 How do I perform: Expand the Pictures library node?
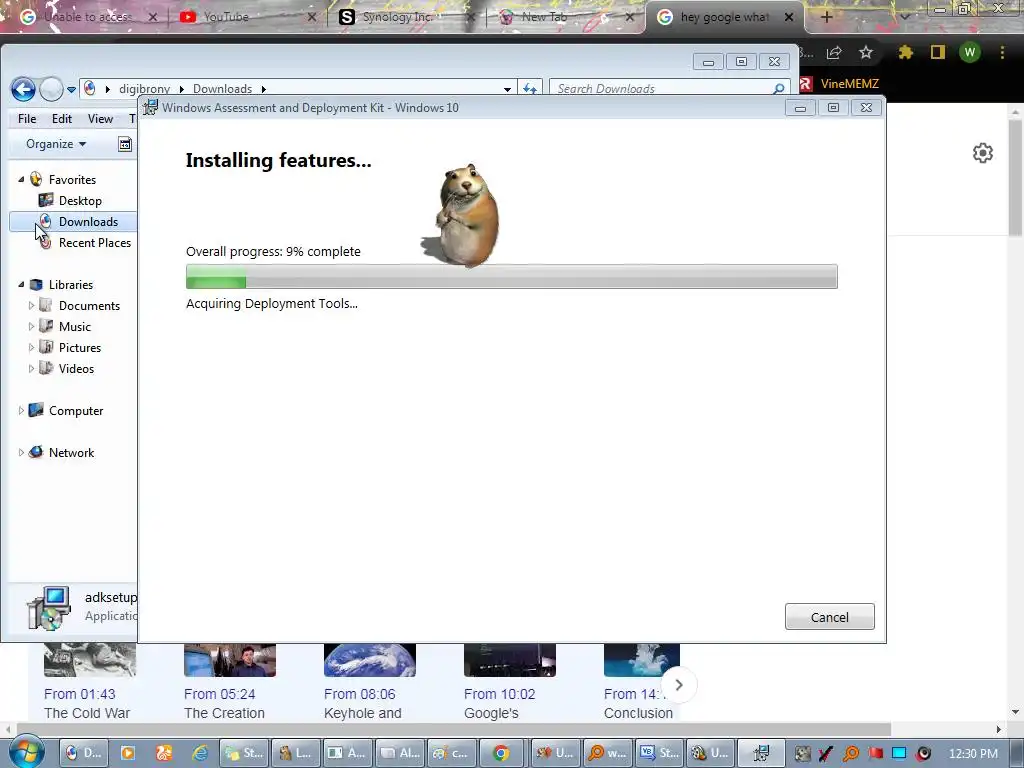(x=31, y=347)
